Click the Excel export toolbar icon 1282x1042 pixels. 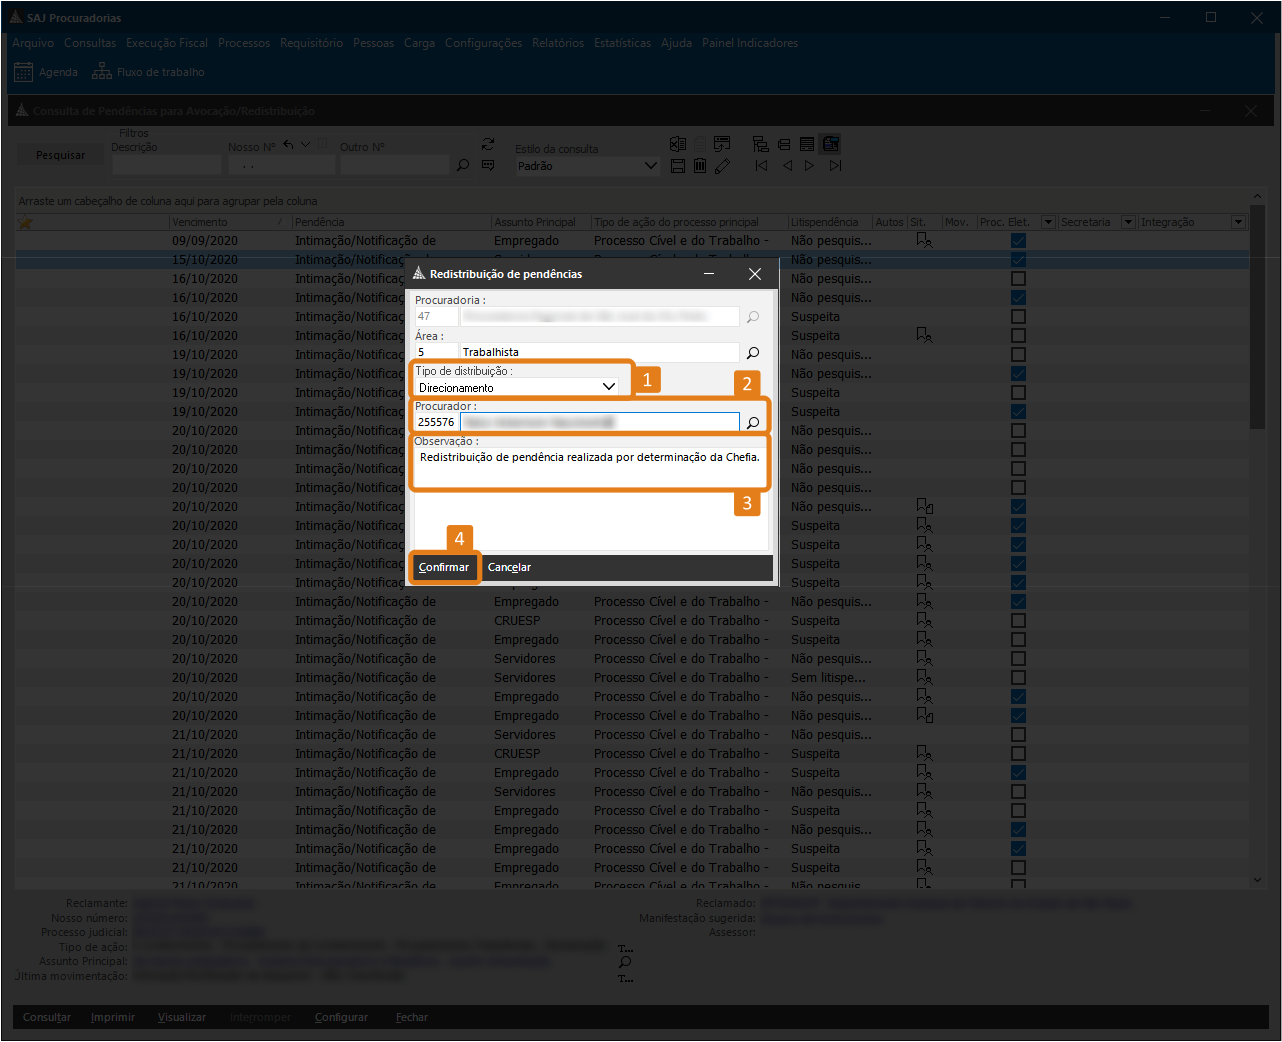coord(678,144)
